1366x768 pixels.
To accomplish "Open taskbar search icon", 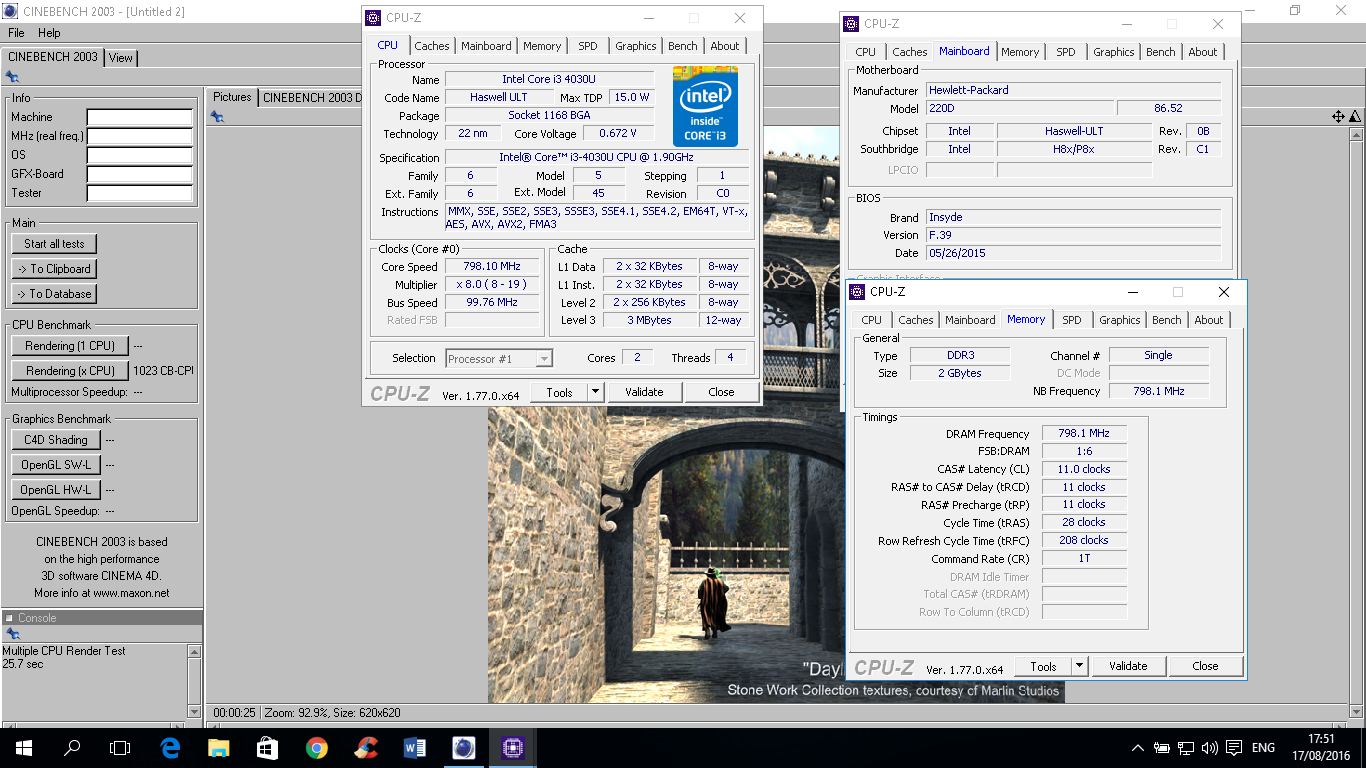I will point(72,747).
